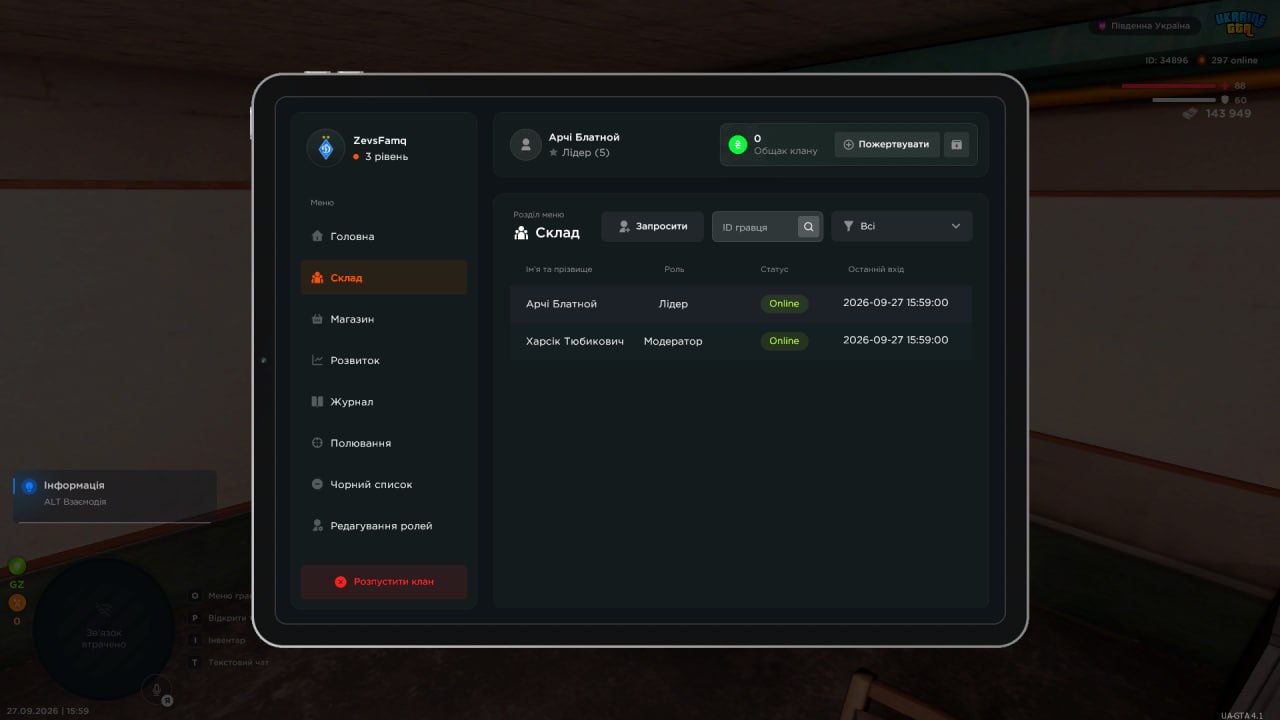Click the Общак клану balance label
Screen dimensions: 1280x720
(786, 151)
